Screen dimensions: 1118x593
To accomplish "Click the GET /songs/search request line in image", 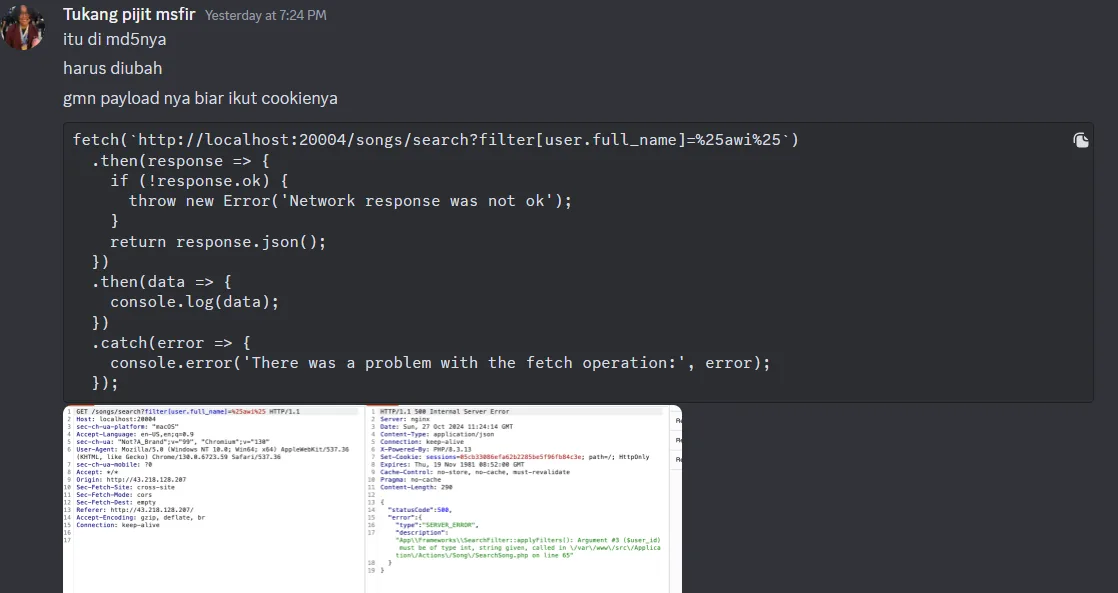I will pyautogui.click(x=188, y=411).
